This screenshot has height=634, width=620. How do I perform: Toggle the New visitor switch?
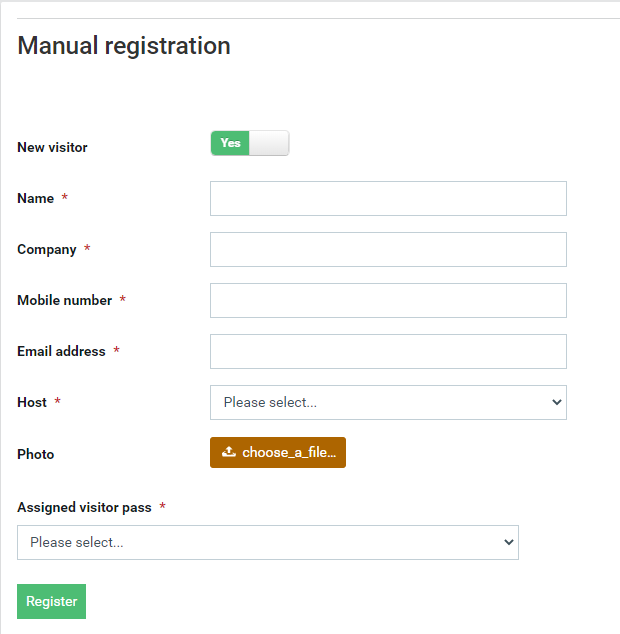(x=249, y=143)
